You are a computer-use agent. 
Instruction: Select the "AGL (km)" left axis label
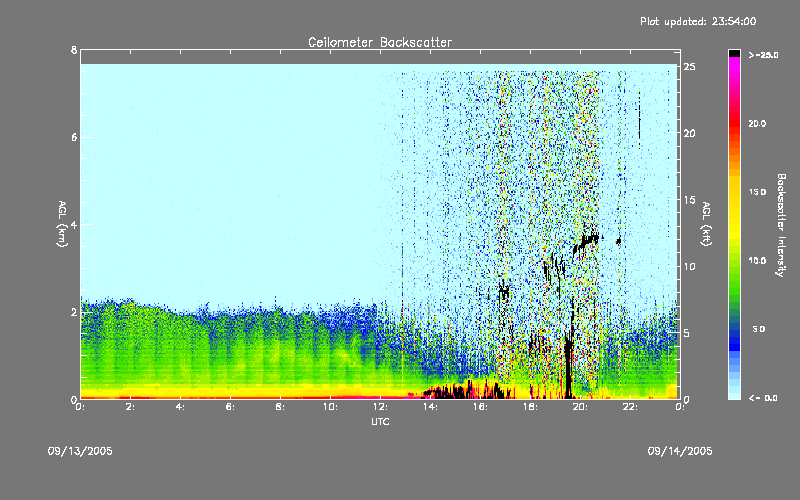pyautogui.click(x=62, y=224)
